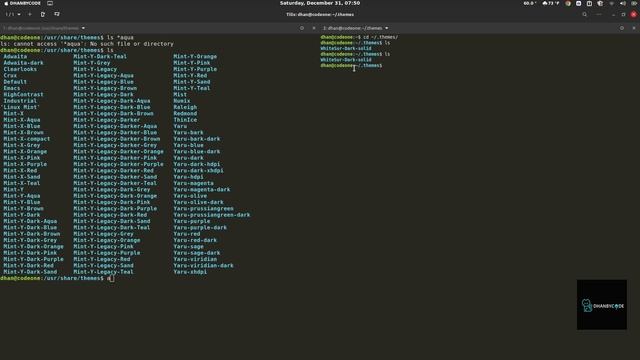
Task: Click Adwaita in the themes listing
Action: pyautogui.click(x=15, y=56)
